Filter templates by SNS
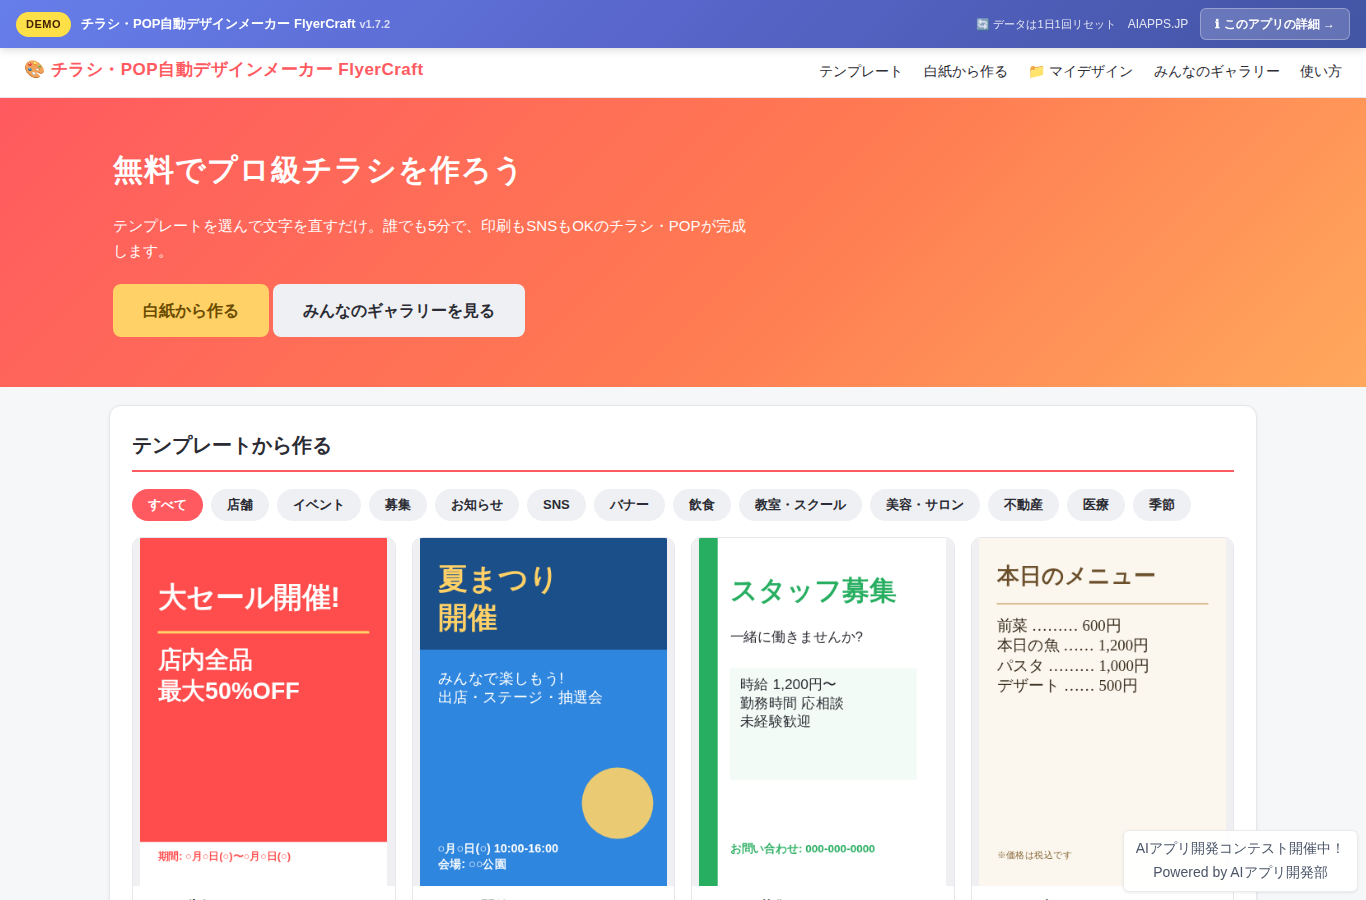The height and width of the screenshot is (900, 1366). pyautogui.click(x=556, y=505)
